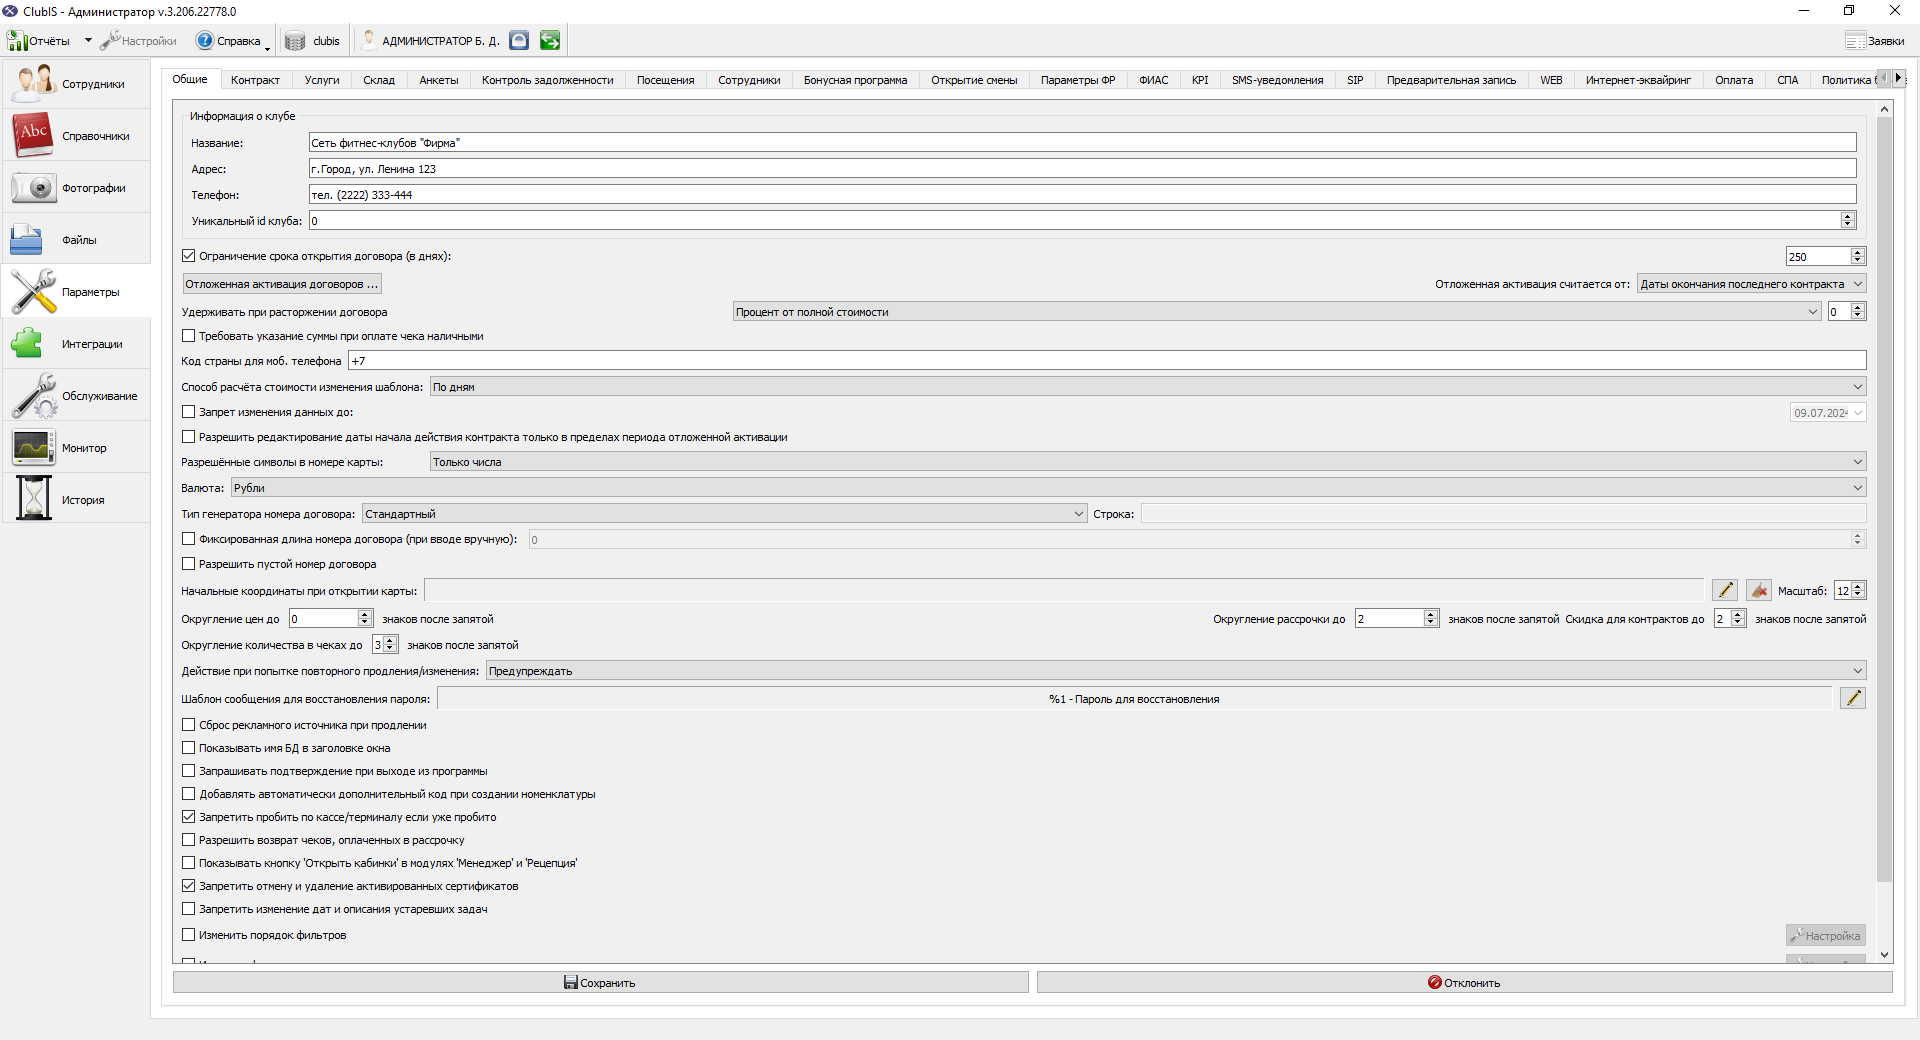Open the Монитор sidebar icon

(x=33, y=448)
